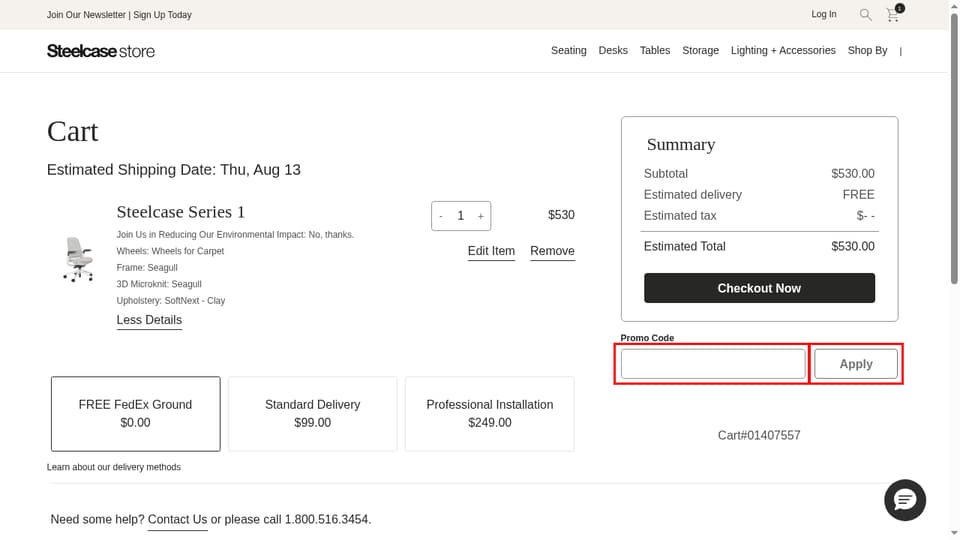The height and width of the screenshot is (540, 960).
Task: Click the Upholstery: SoftNext - Clay detail
Action: (171, 301)
